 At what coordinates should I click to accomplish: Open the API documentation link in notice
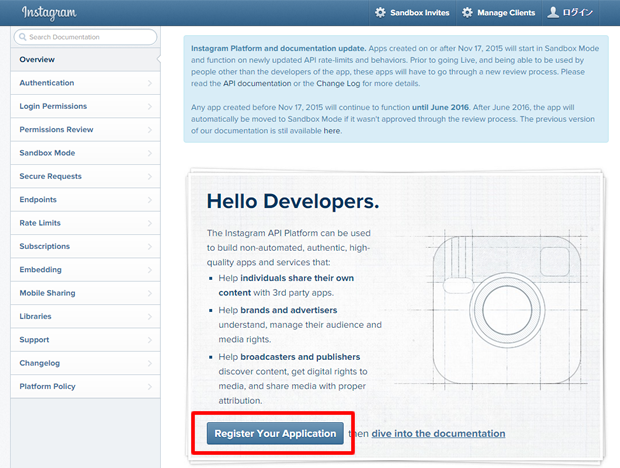[257, 83]
